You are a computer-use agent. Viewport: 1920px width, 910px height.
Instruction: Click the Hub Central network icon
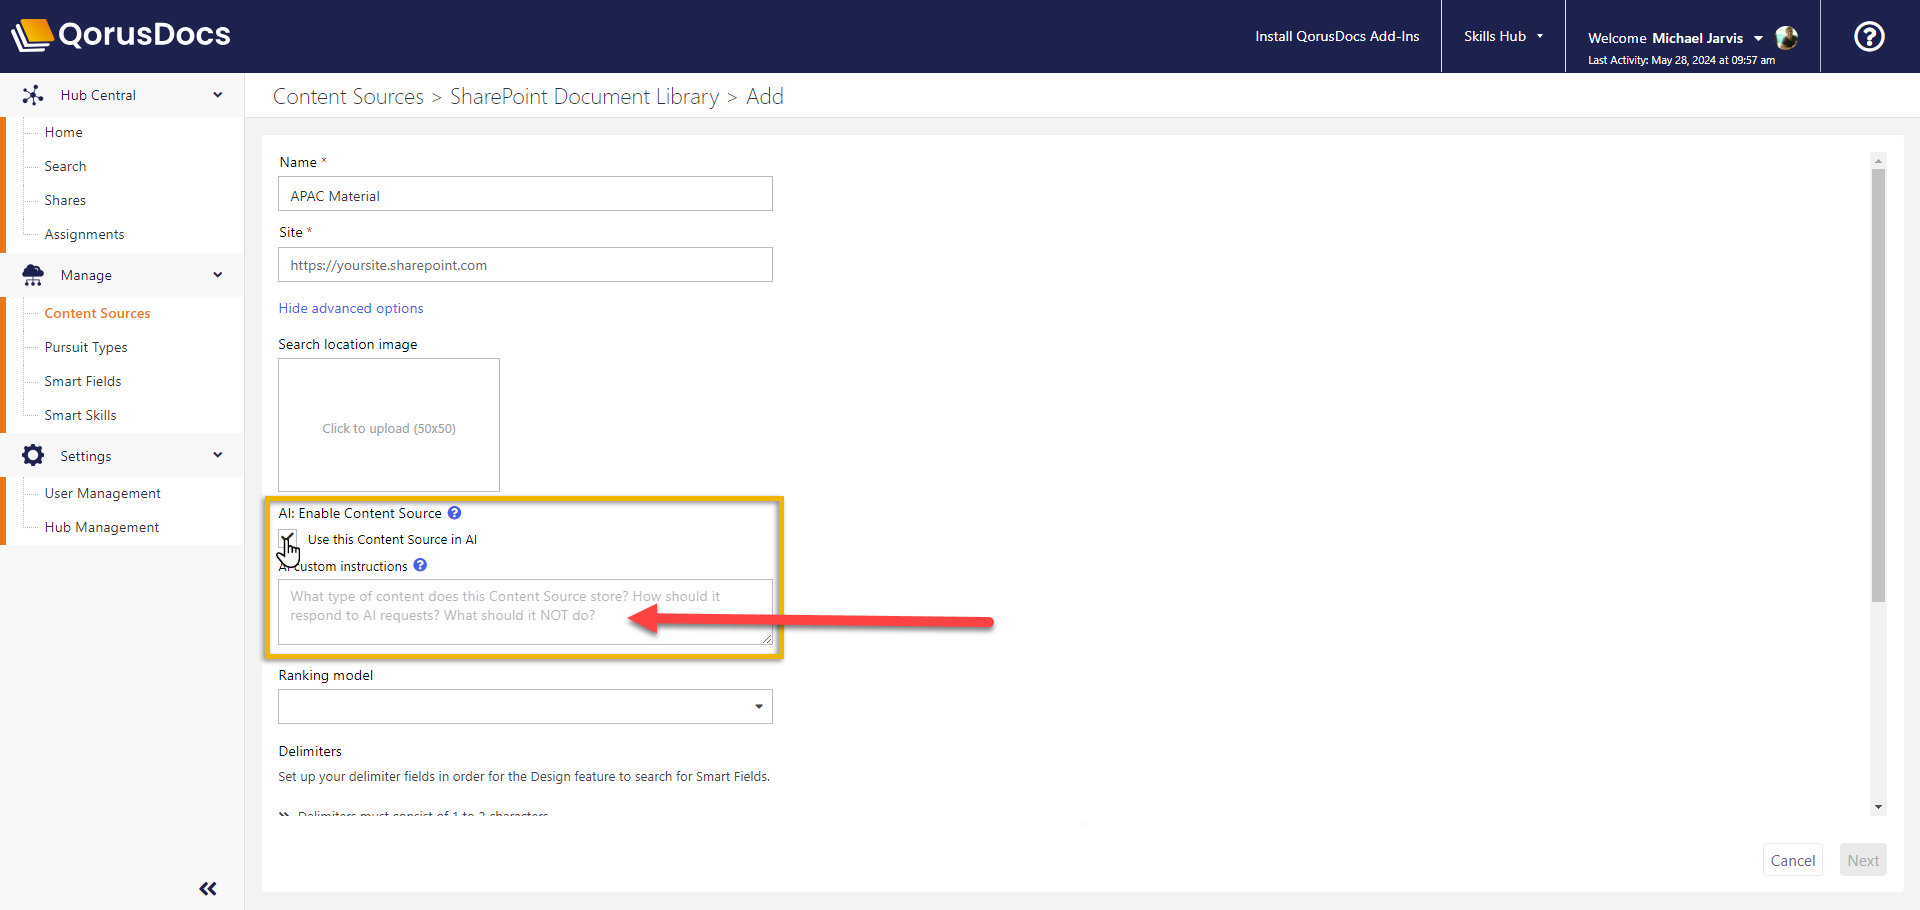pos(33,95)
